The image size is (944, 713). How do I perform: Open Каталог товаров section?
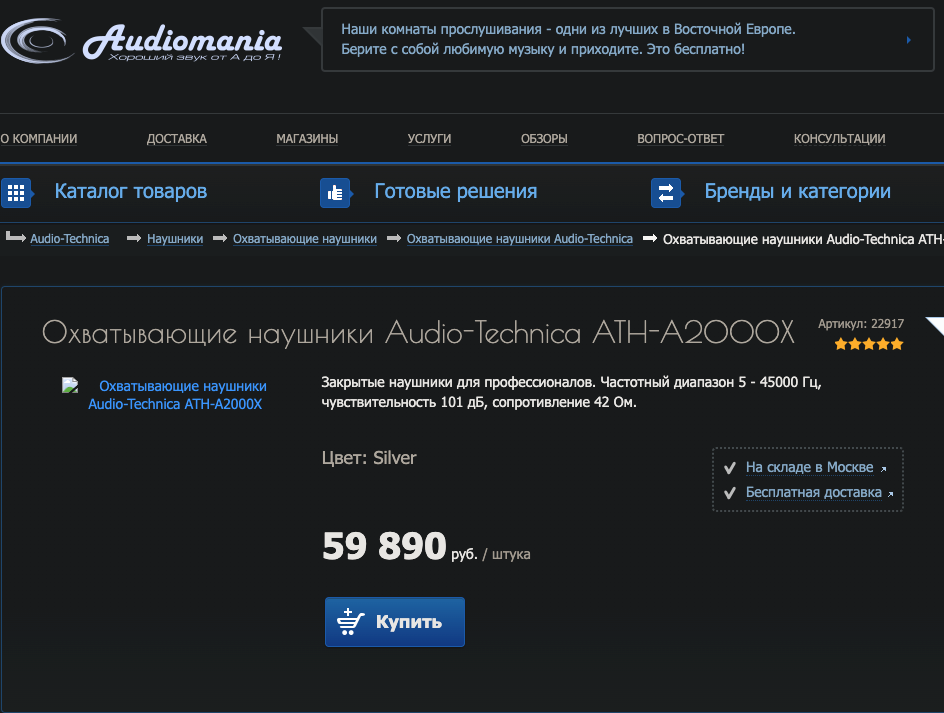point(131,191)
